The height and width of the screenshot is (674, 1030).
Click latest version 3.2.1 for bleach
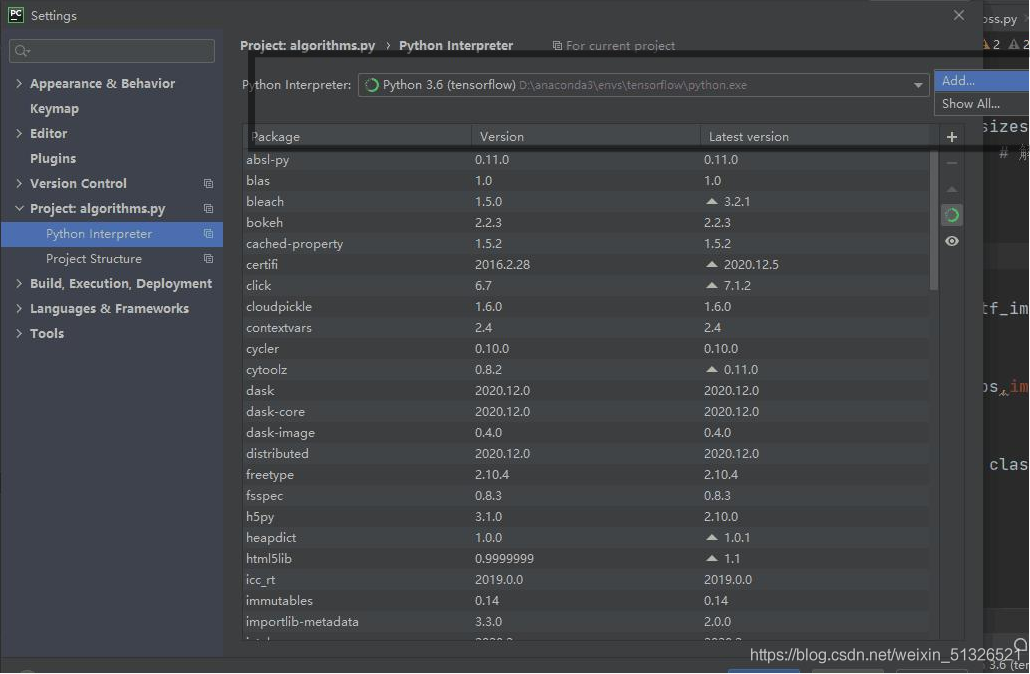coord(736,202)
